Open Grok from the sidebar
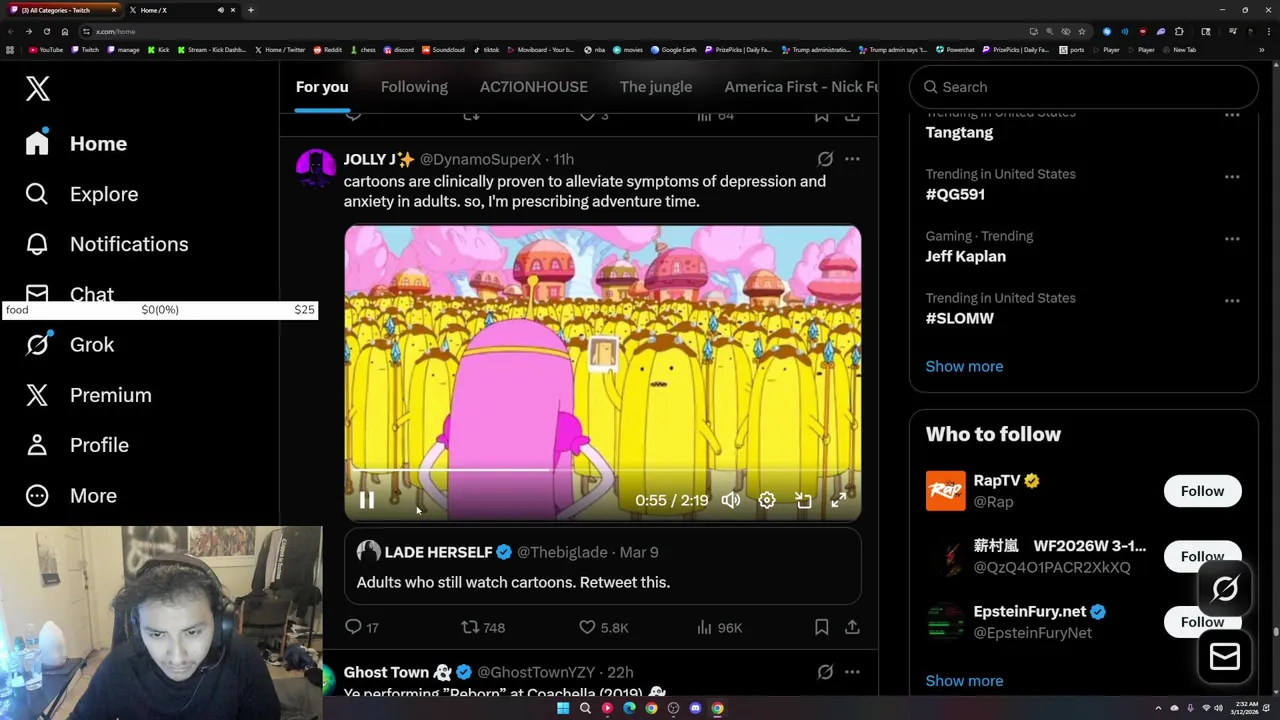Image resolution: width=1280 pixels, height=720 pixels. click(70, 345)
